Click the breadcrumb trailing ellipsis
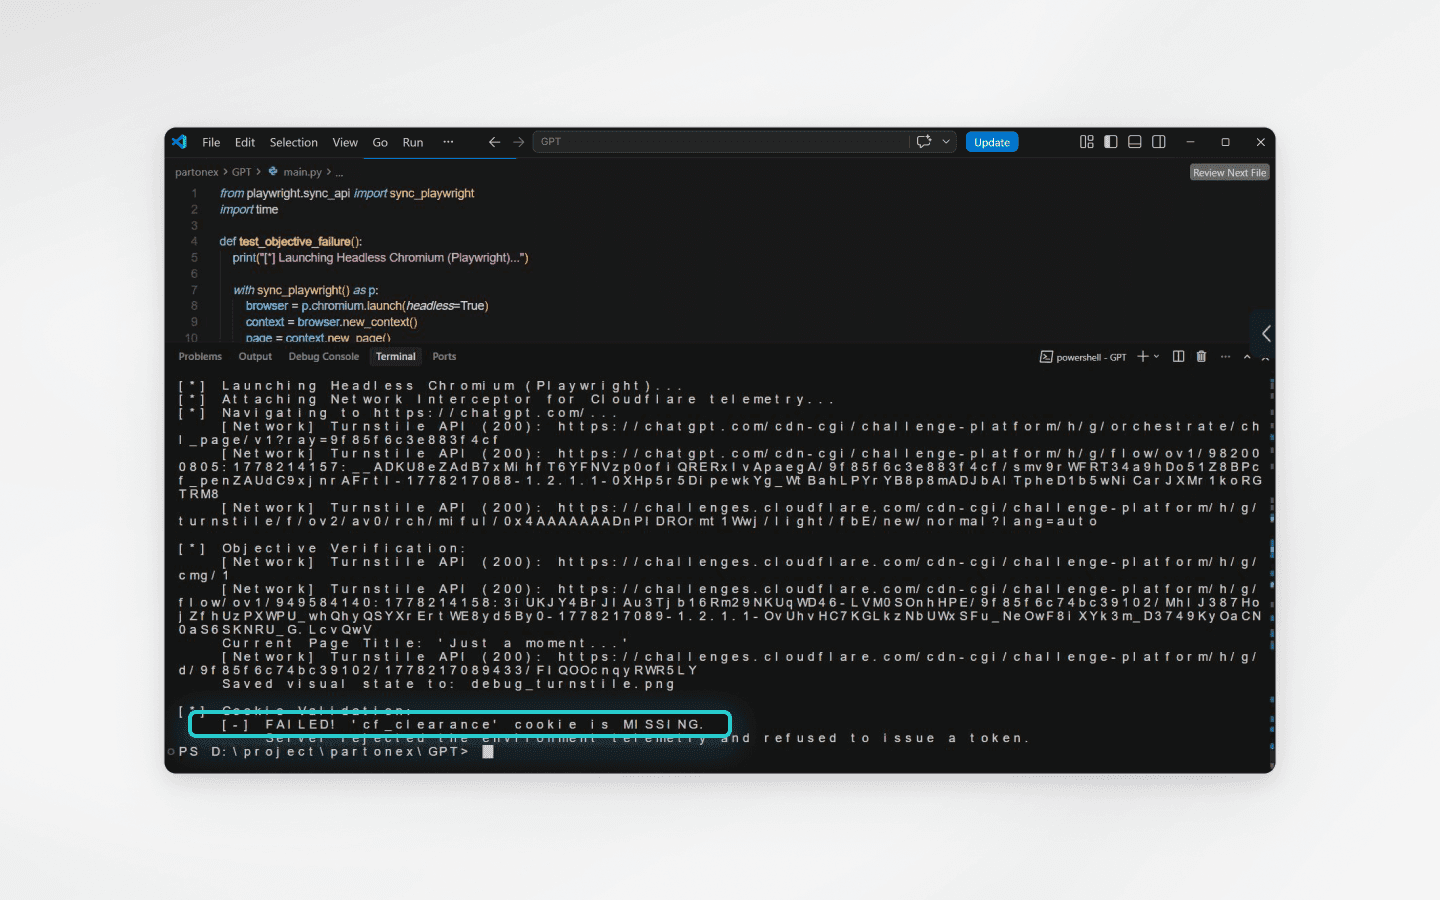1440x900 pixels. pyautogui.click(x=339, y=172)
